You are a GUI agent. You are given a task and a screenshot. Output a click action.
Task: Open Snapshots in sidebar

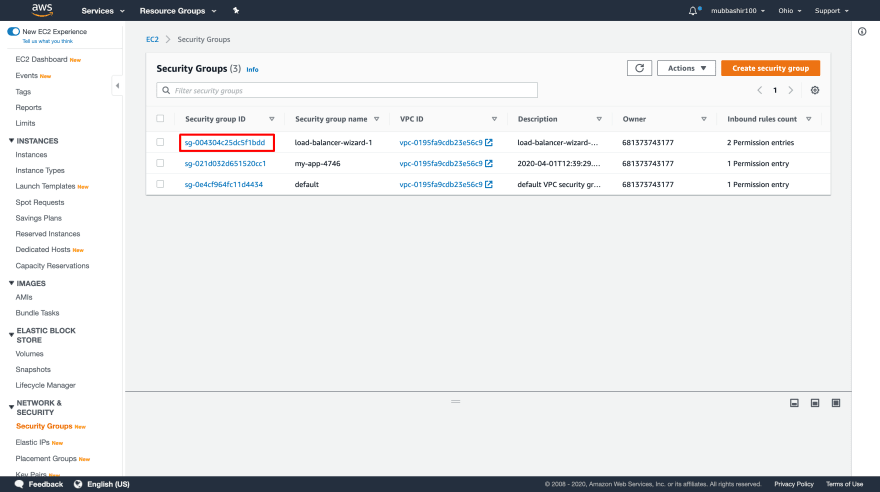pyautogui.click(x=33, y=370)
